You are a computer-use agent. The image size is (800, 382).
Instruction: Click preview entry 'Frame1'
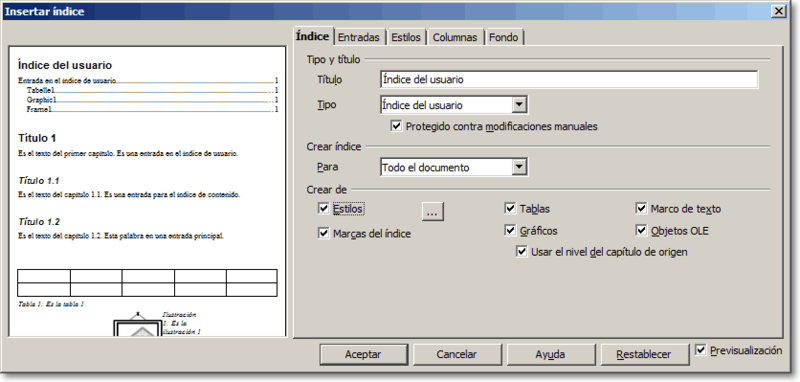[x=39, y=109]
